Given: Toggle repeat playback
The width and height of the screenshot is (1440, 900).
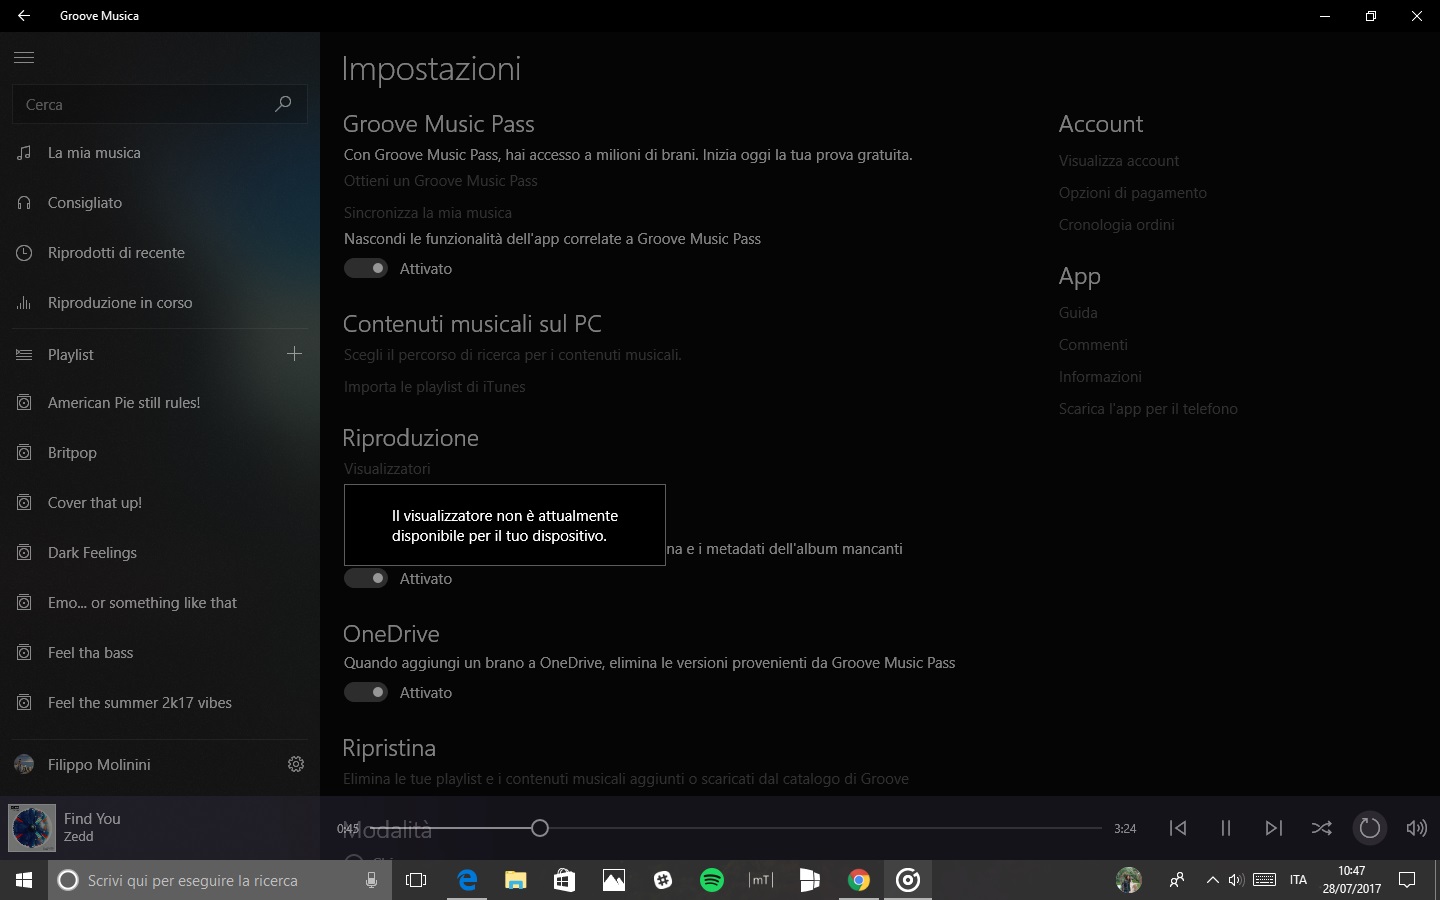Looking at the screenshot, I should 1370,828.
